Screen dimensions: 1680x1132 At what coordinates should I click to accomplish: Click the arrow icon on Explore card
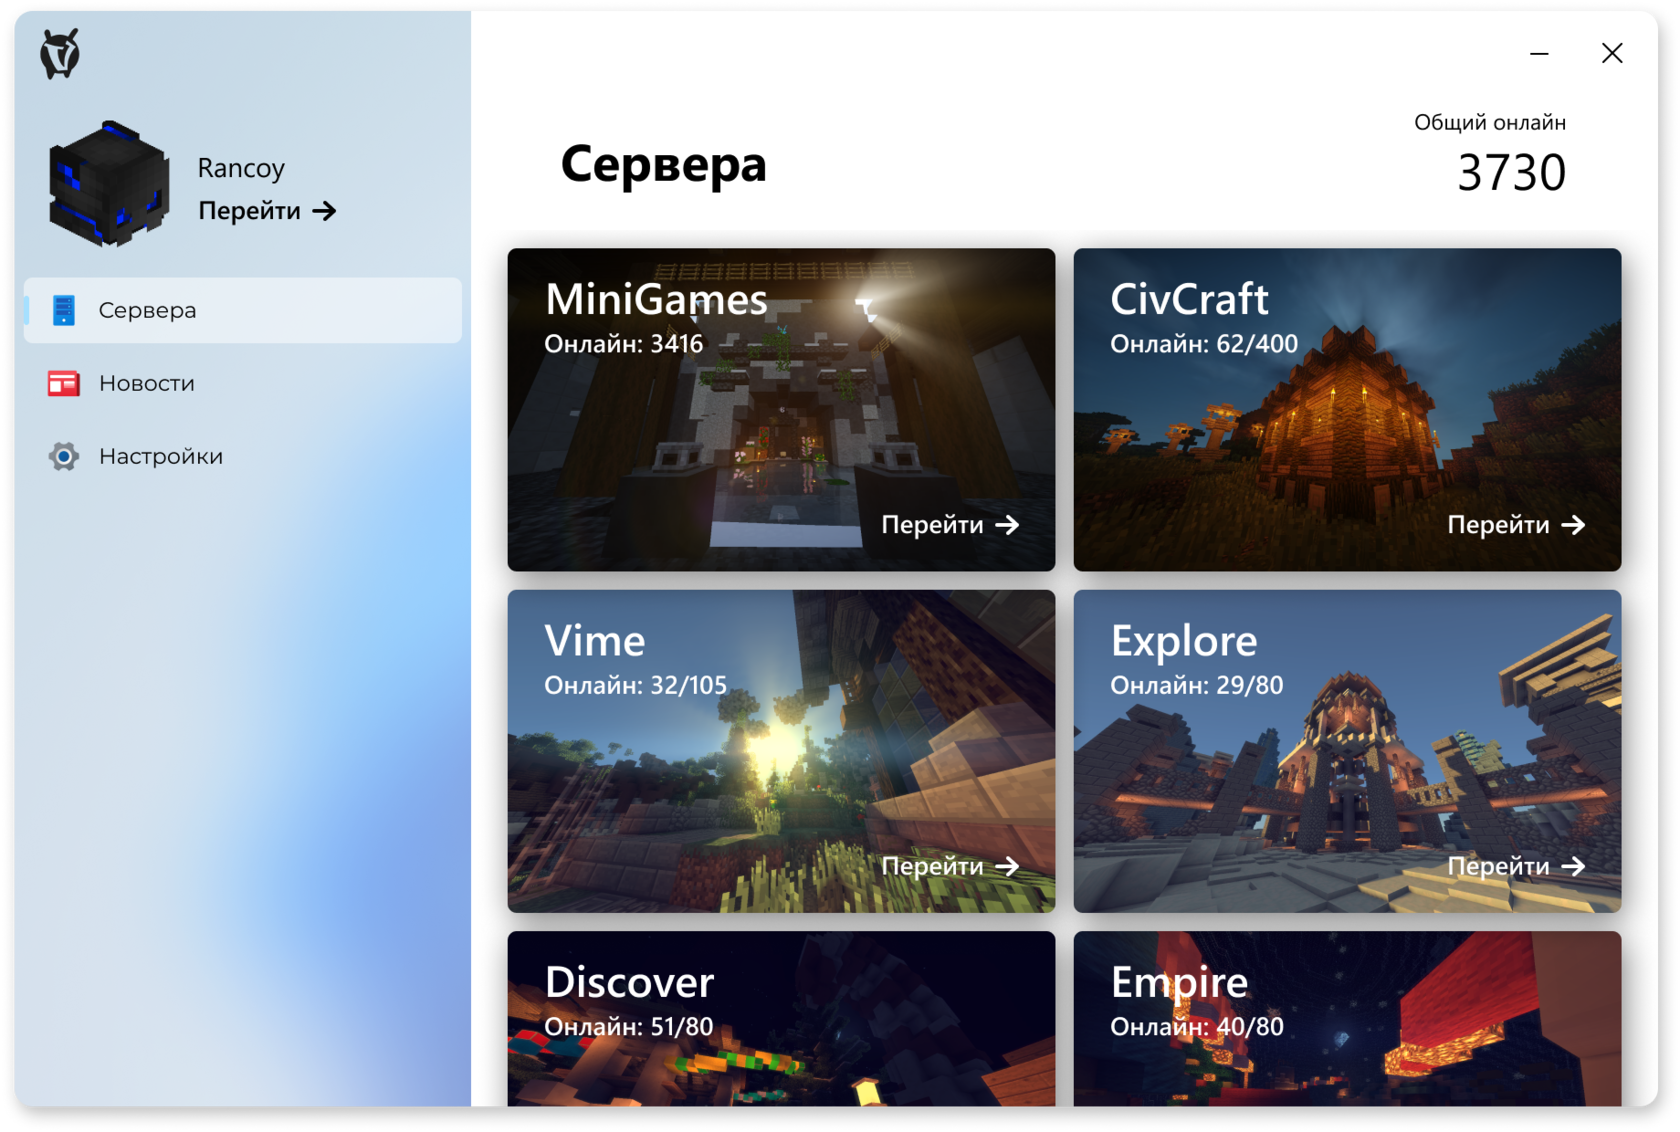[1573, 866]
